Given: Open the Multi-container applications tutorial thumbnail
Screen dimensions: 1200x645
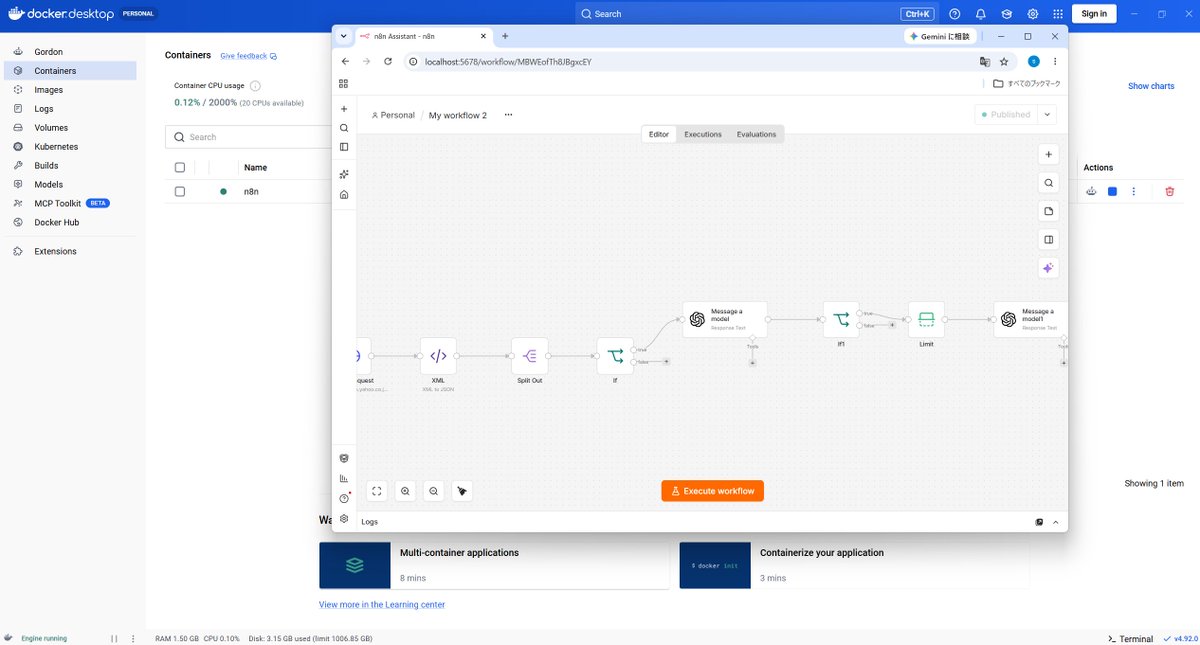Looking at the screenshot, I should (354, 565).
